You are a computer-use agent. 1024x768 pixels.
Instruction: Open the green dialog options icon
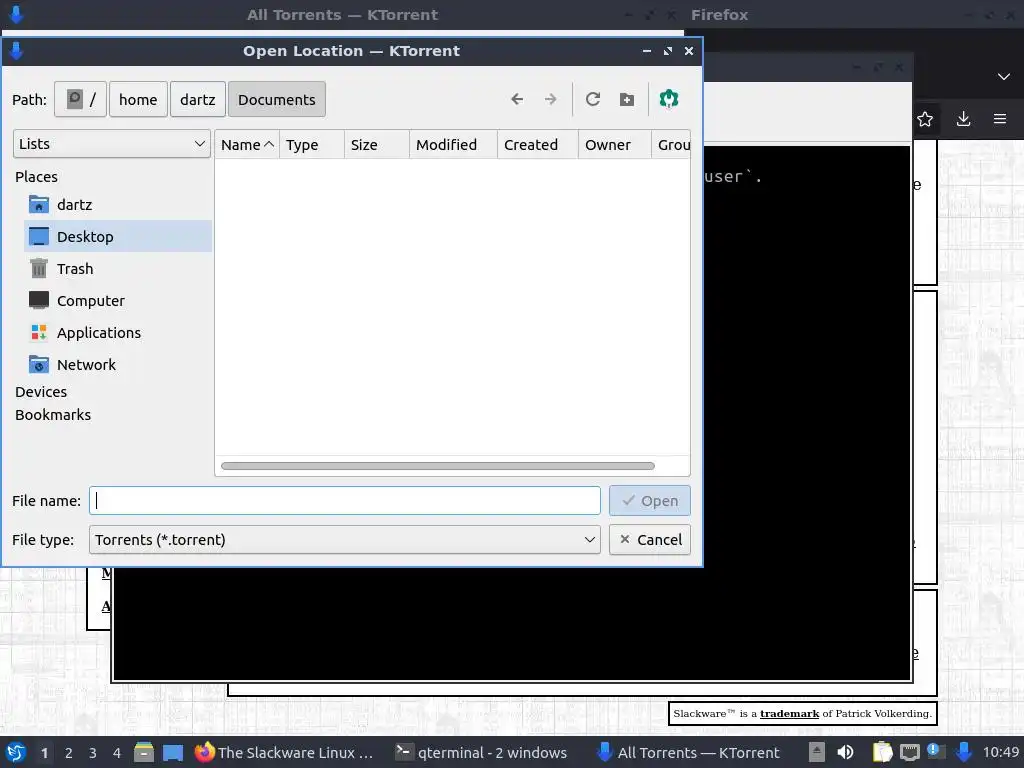[669, 99]
